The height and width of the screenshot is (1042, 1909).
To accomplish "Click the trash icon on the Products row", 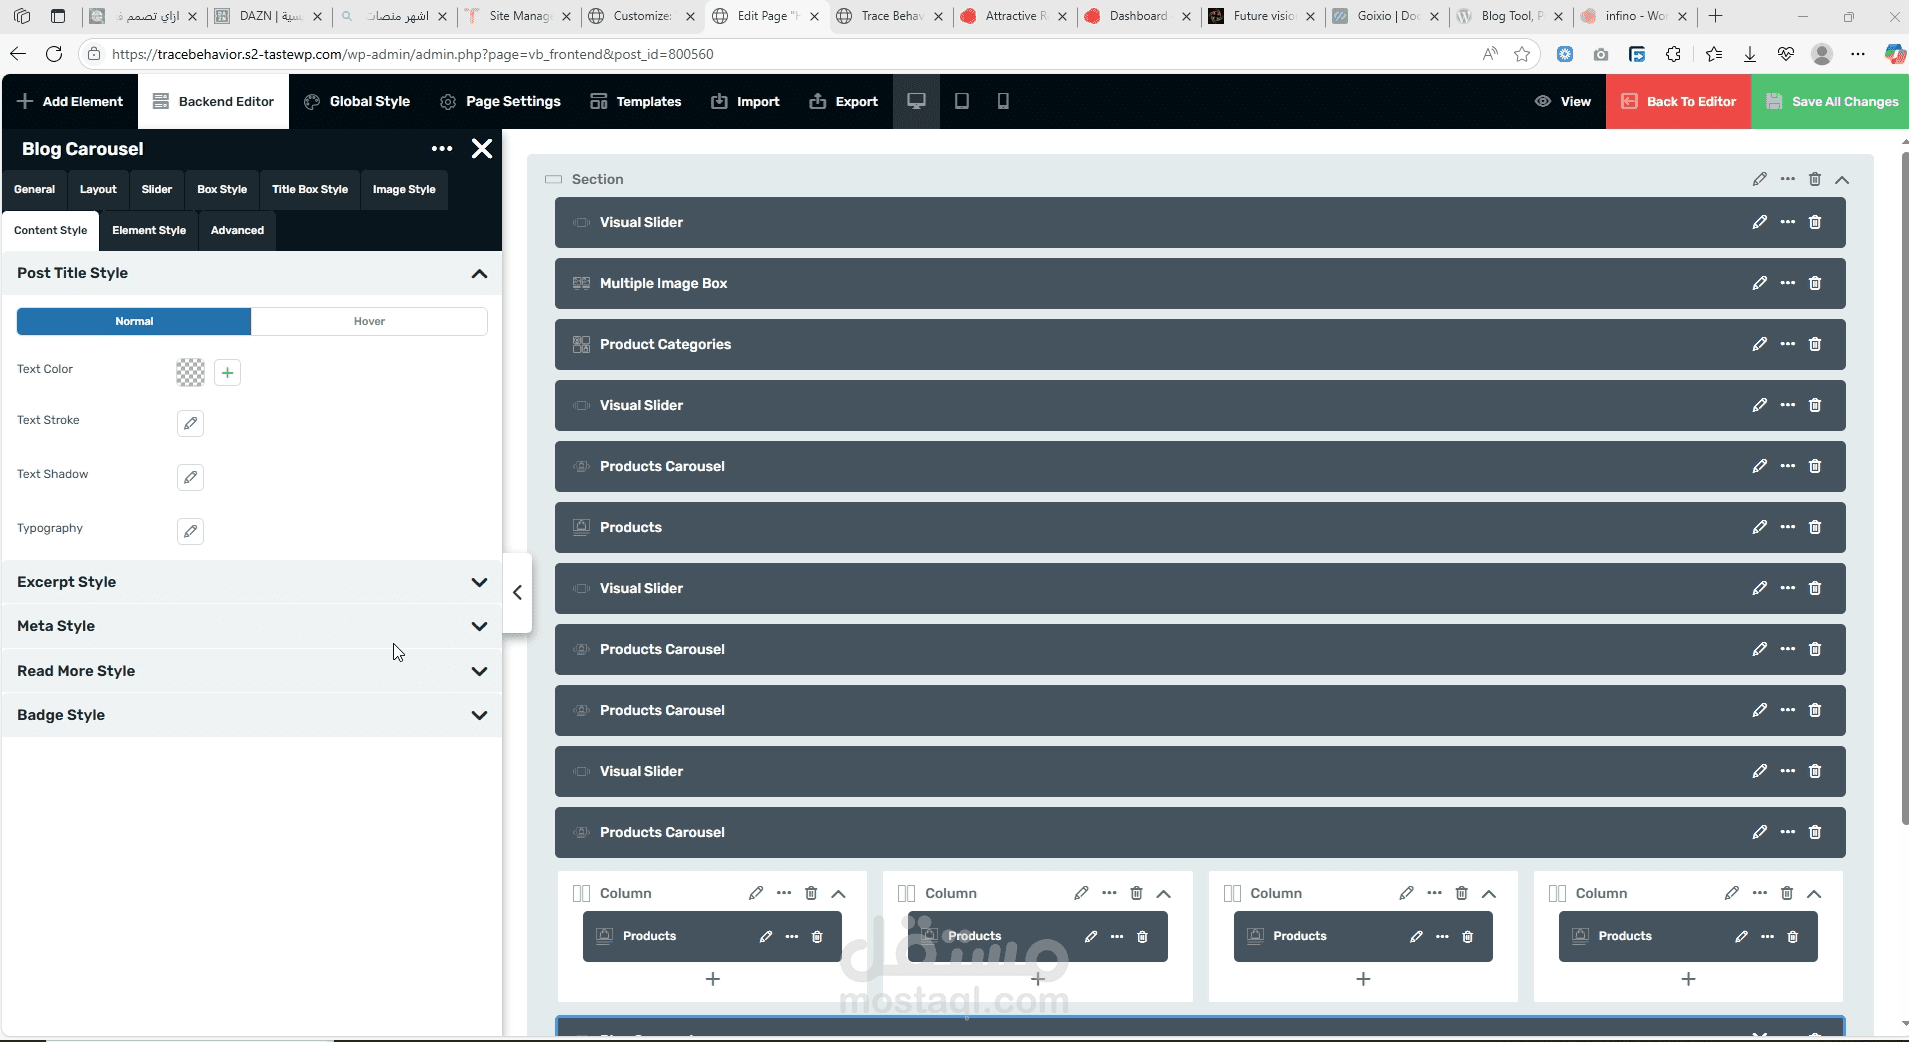I will 1815,527.
